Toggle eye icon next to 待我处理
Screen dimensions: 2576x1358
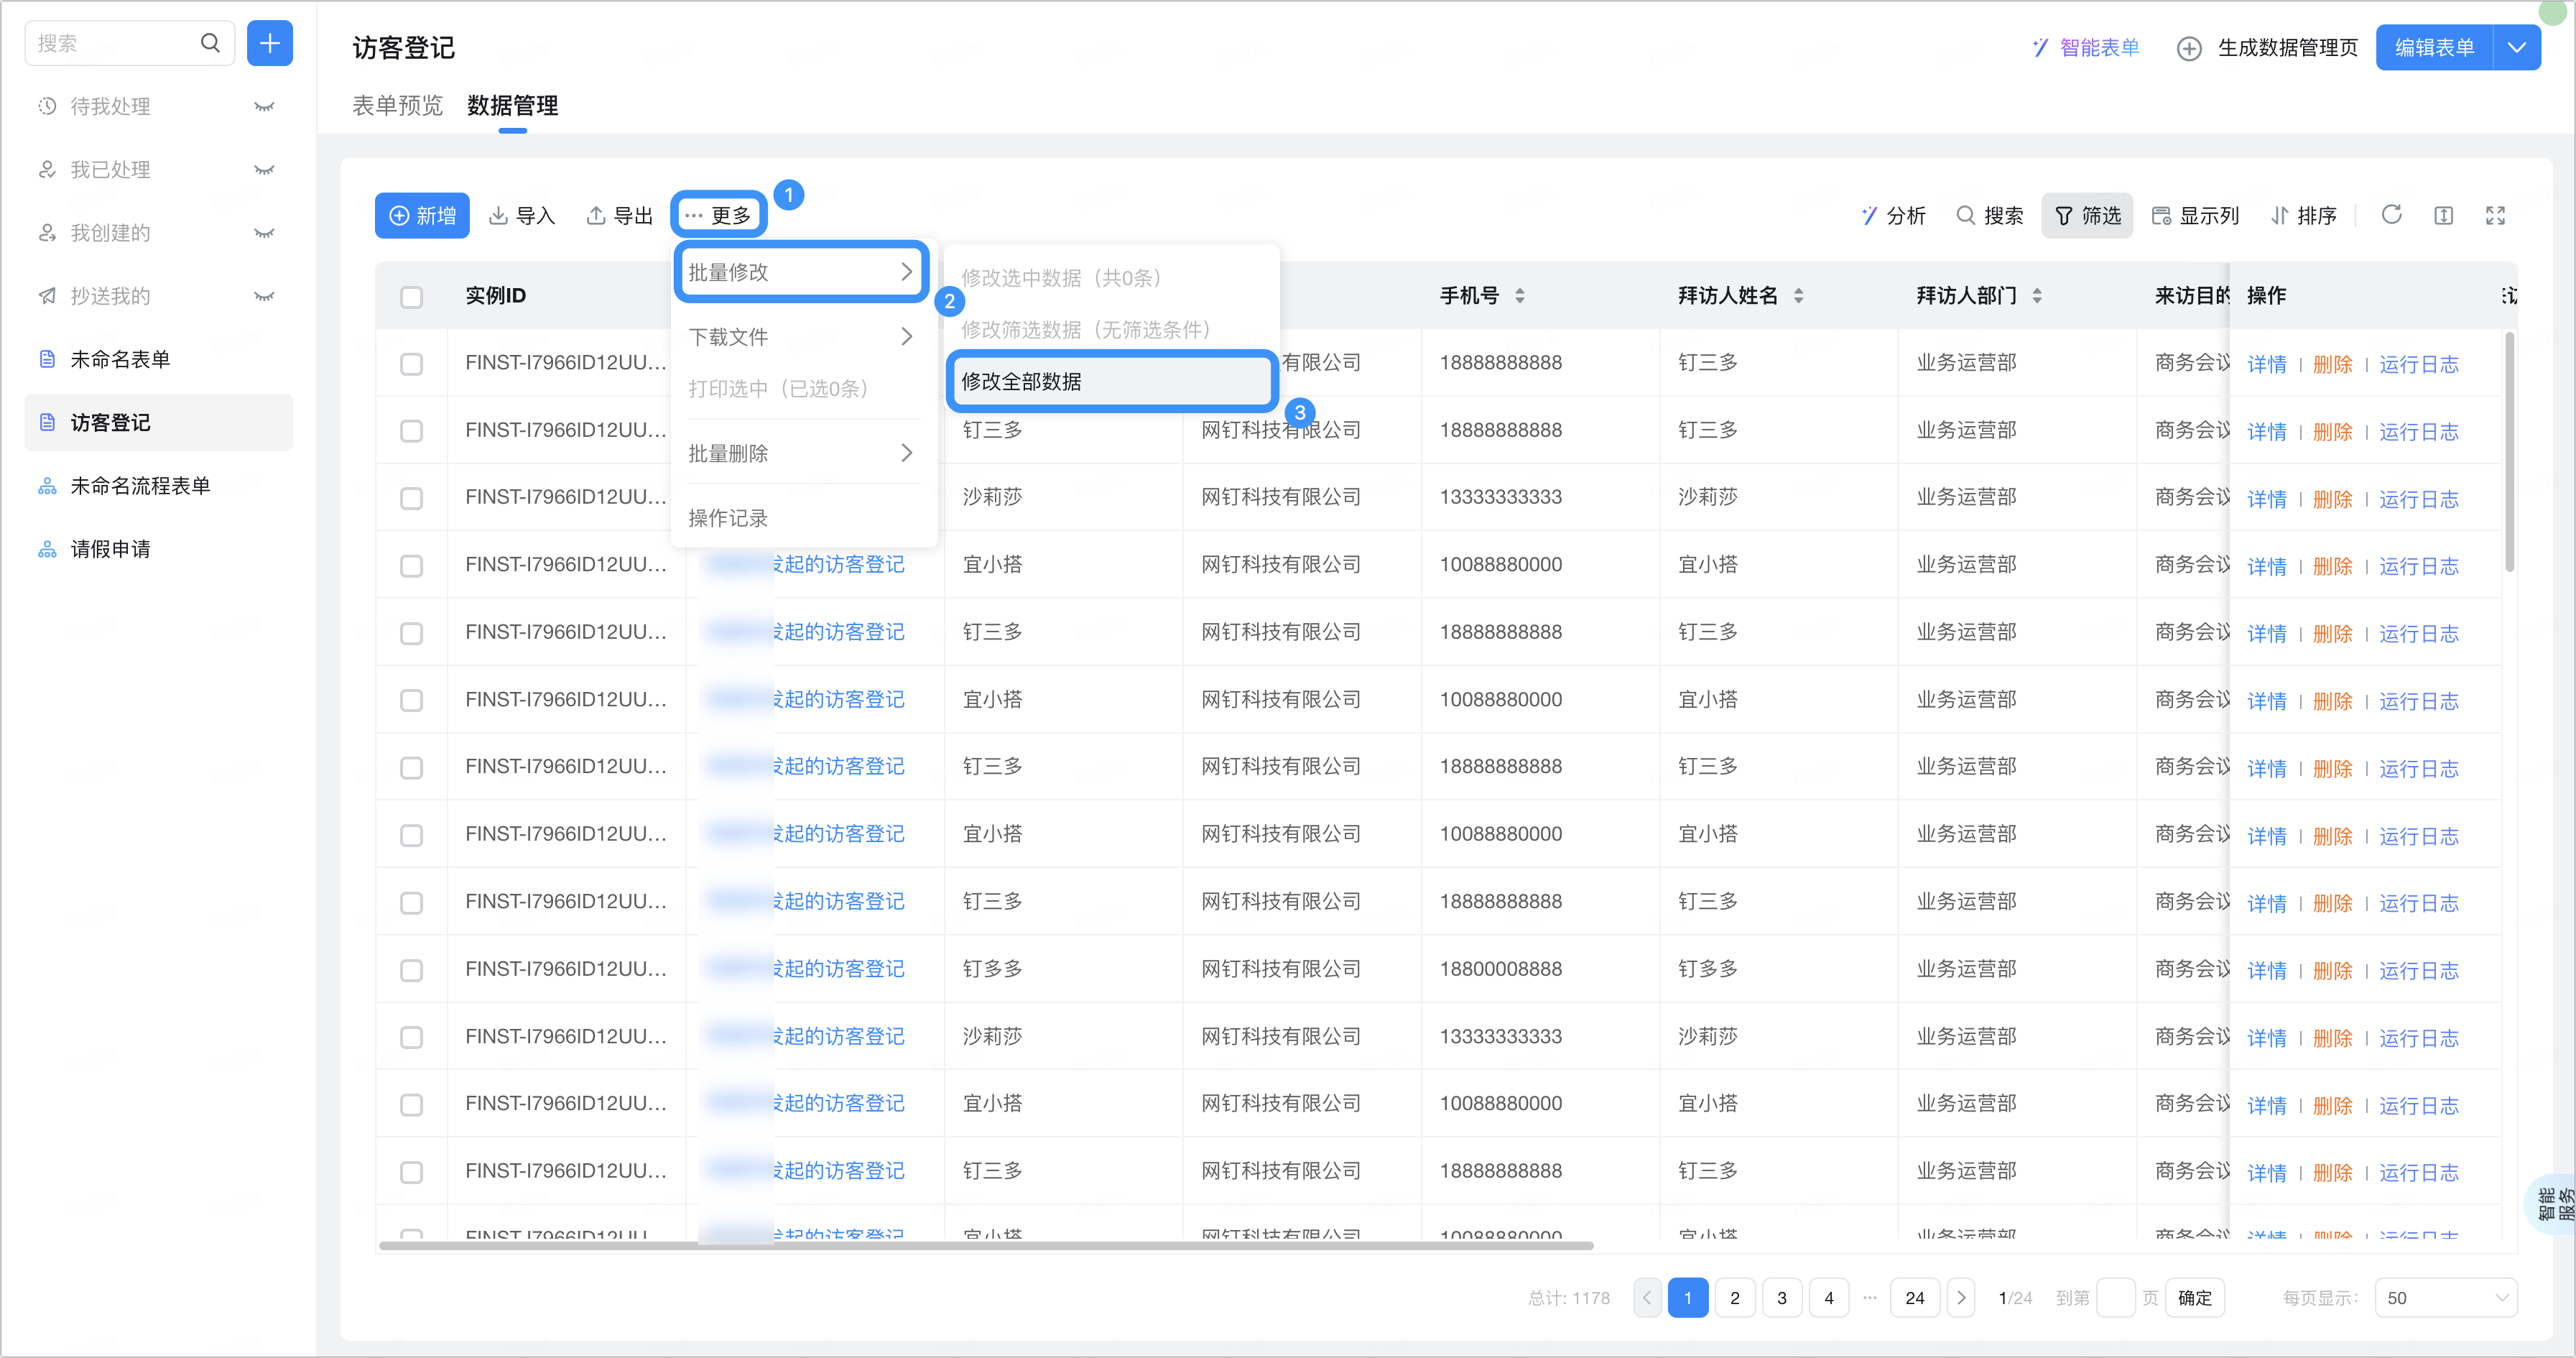[264, 107]
